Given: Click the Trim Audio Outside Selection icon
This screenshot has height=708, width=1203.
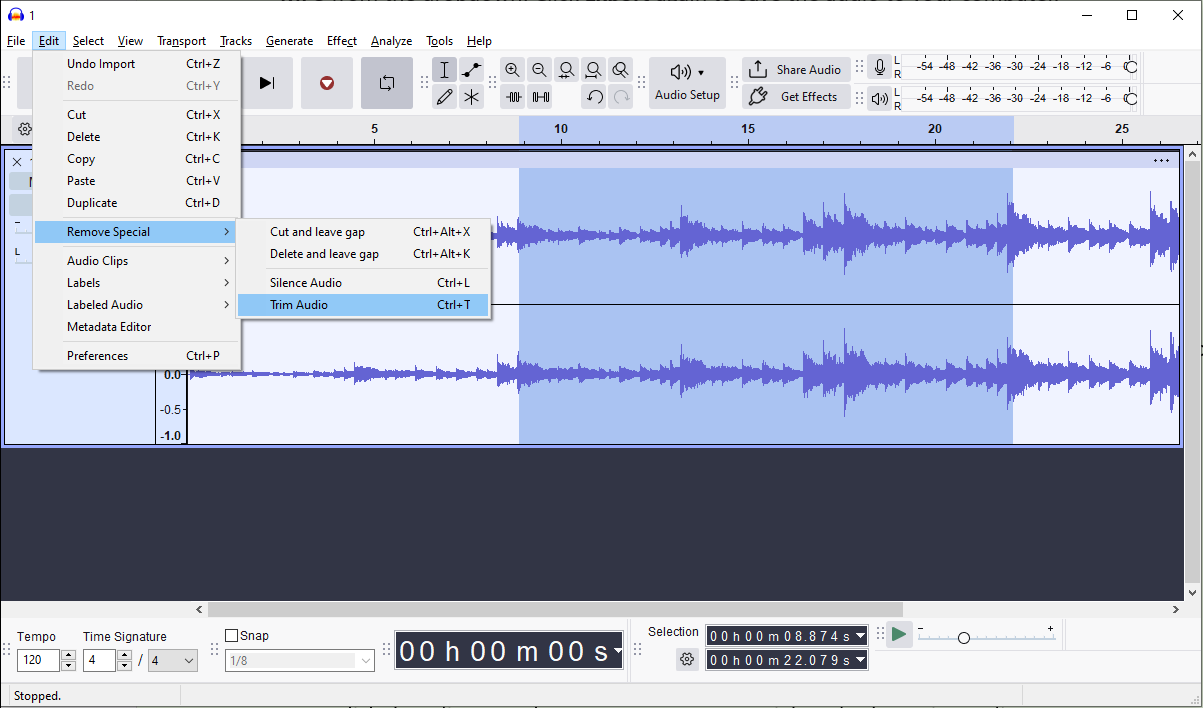Looking at the screenshot, I should 514,96.
